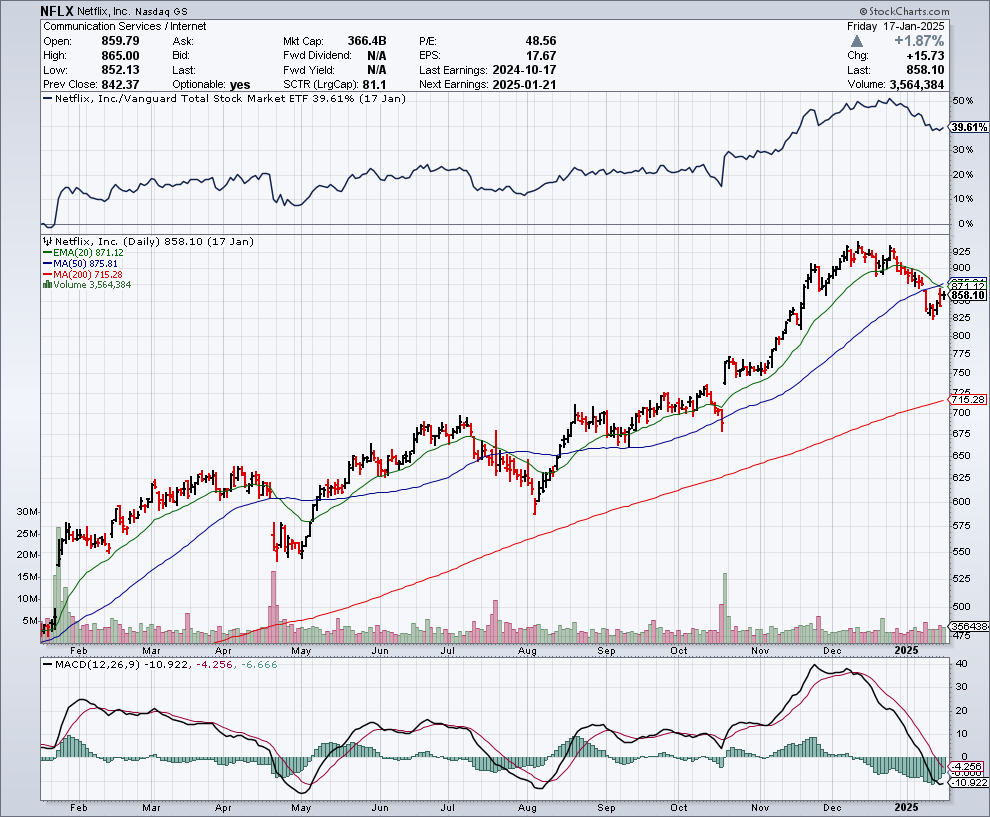This screenshot has width=990, height=817.
Task: Click the Prev Close value 842.37
Action: coord(120,85)
